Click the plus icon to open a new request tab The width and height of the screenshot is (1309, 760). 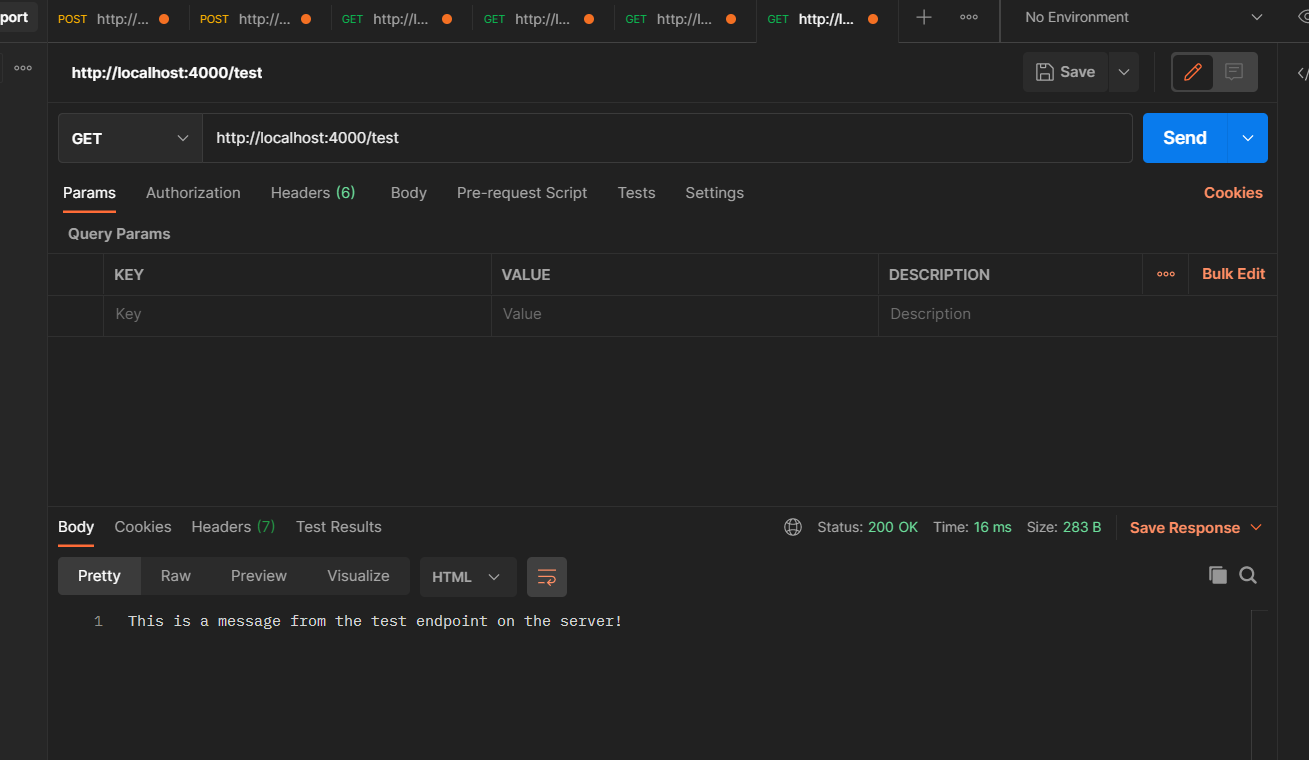(923, 16)
